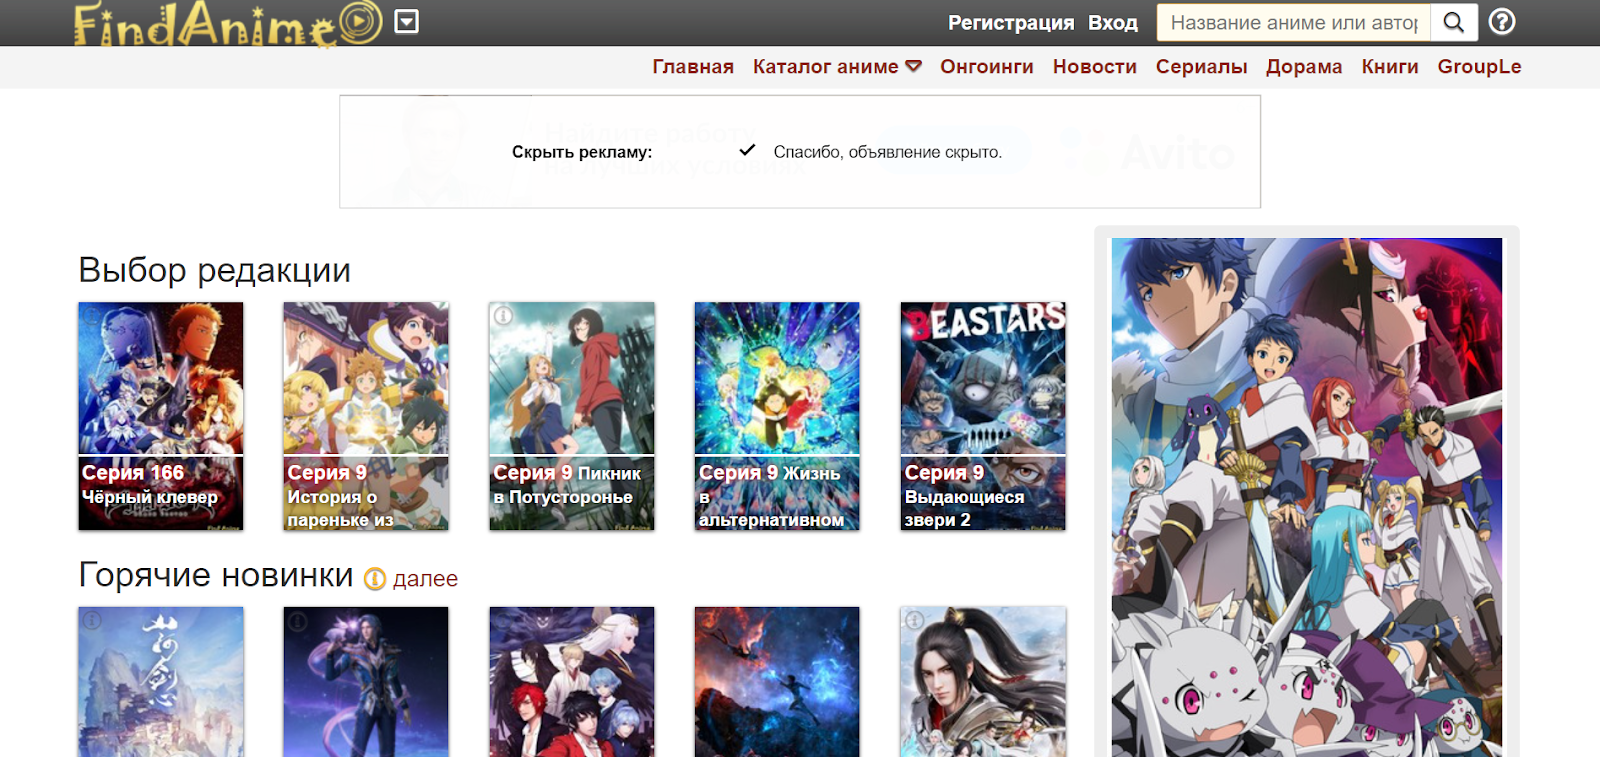This screenshot has height=757, width=1600.
Task: Open Выдающиеся звери 2 Серия 9 card
Action: (x=983, y=416)
